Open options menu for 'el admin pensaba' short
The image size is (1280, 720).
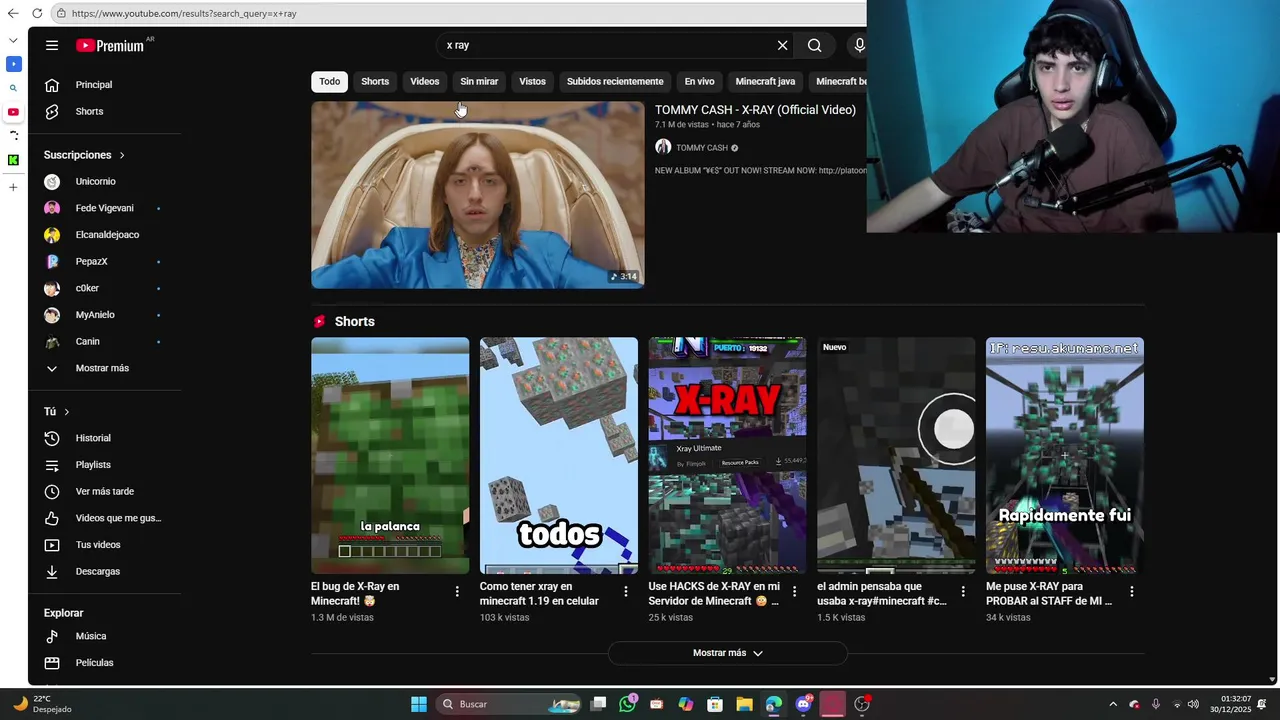click(x=963, y=592)
